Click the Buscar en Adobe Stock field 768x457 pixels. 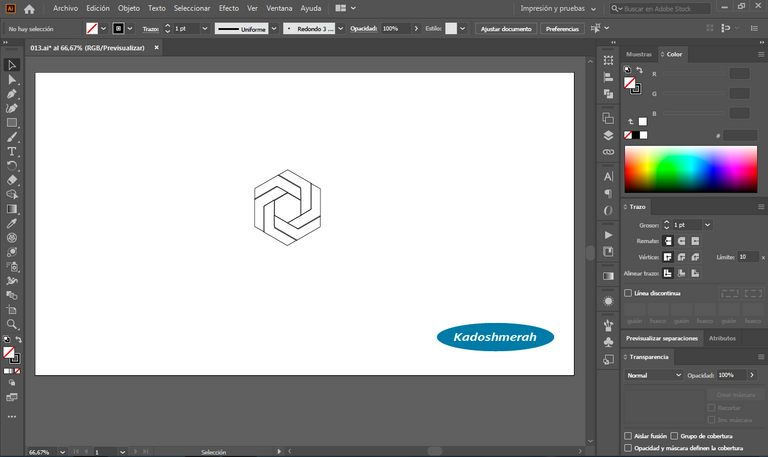(x=660, y=8)
